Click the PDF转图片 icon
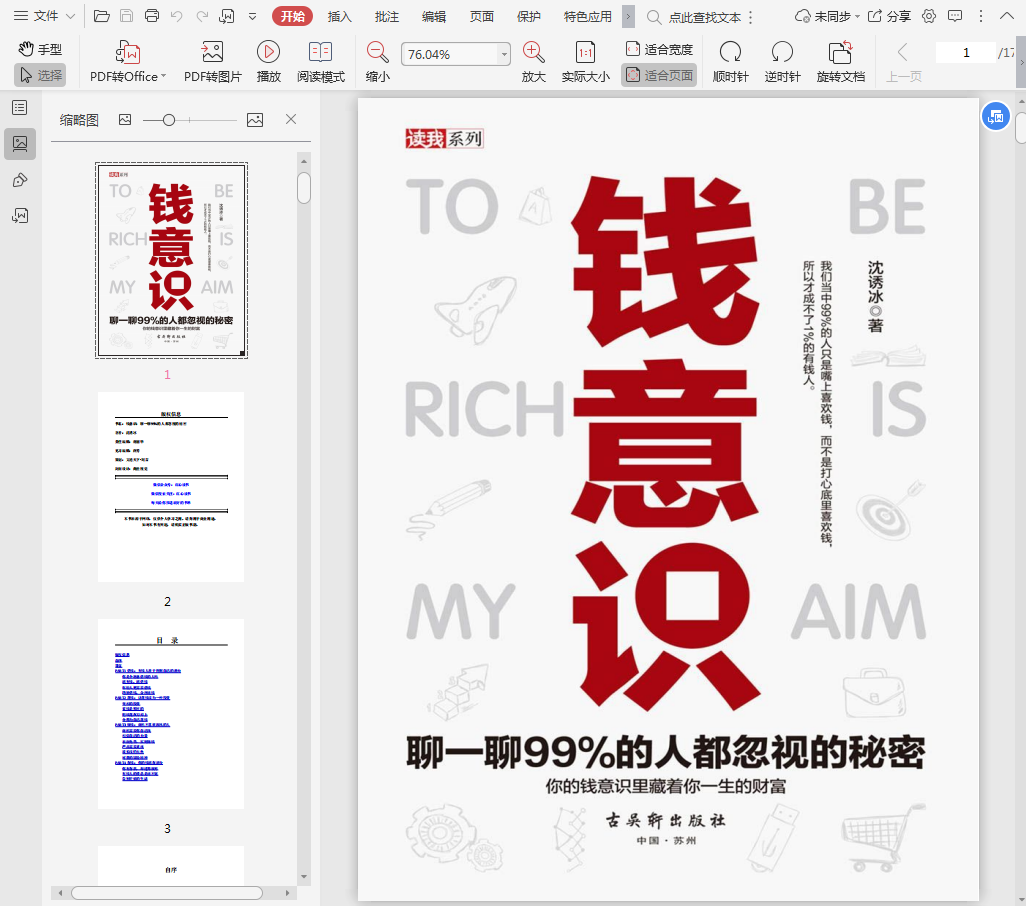 point(212,53)
